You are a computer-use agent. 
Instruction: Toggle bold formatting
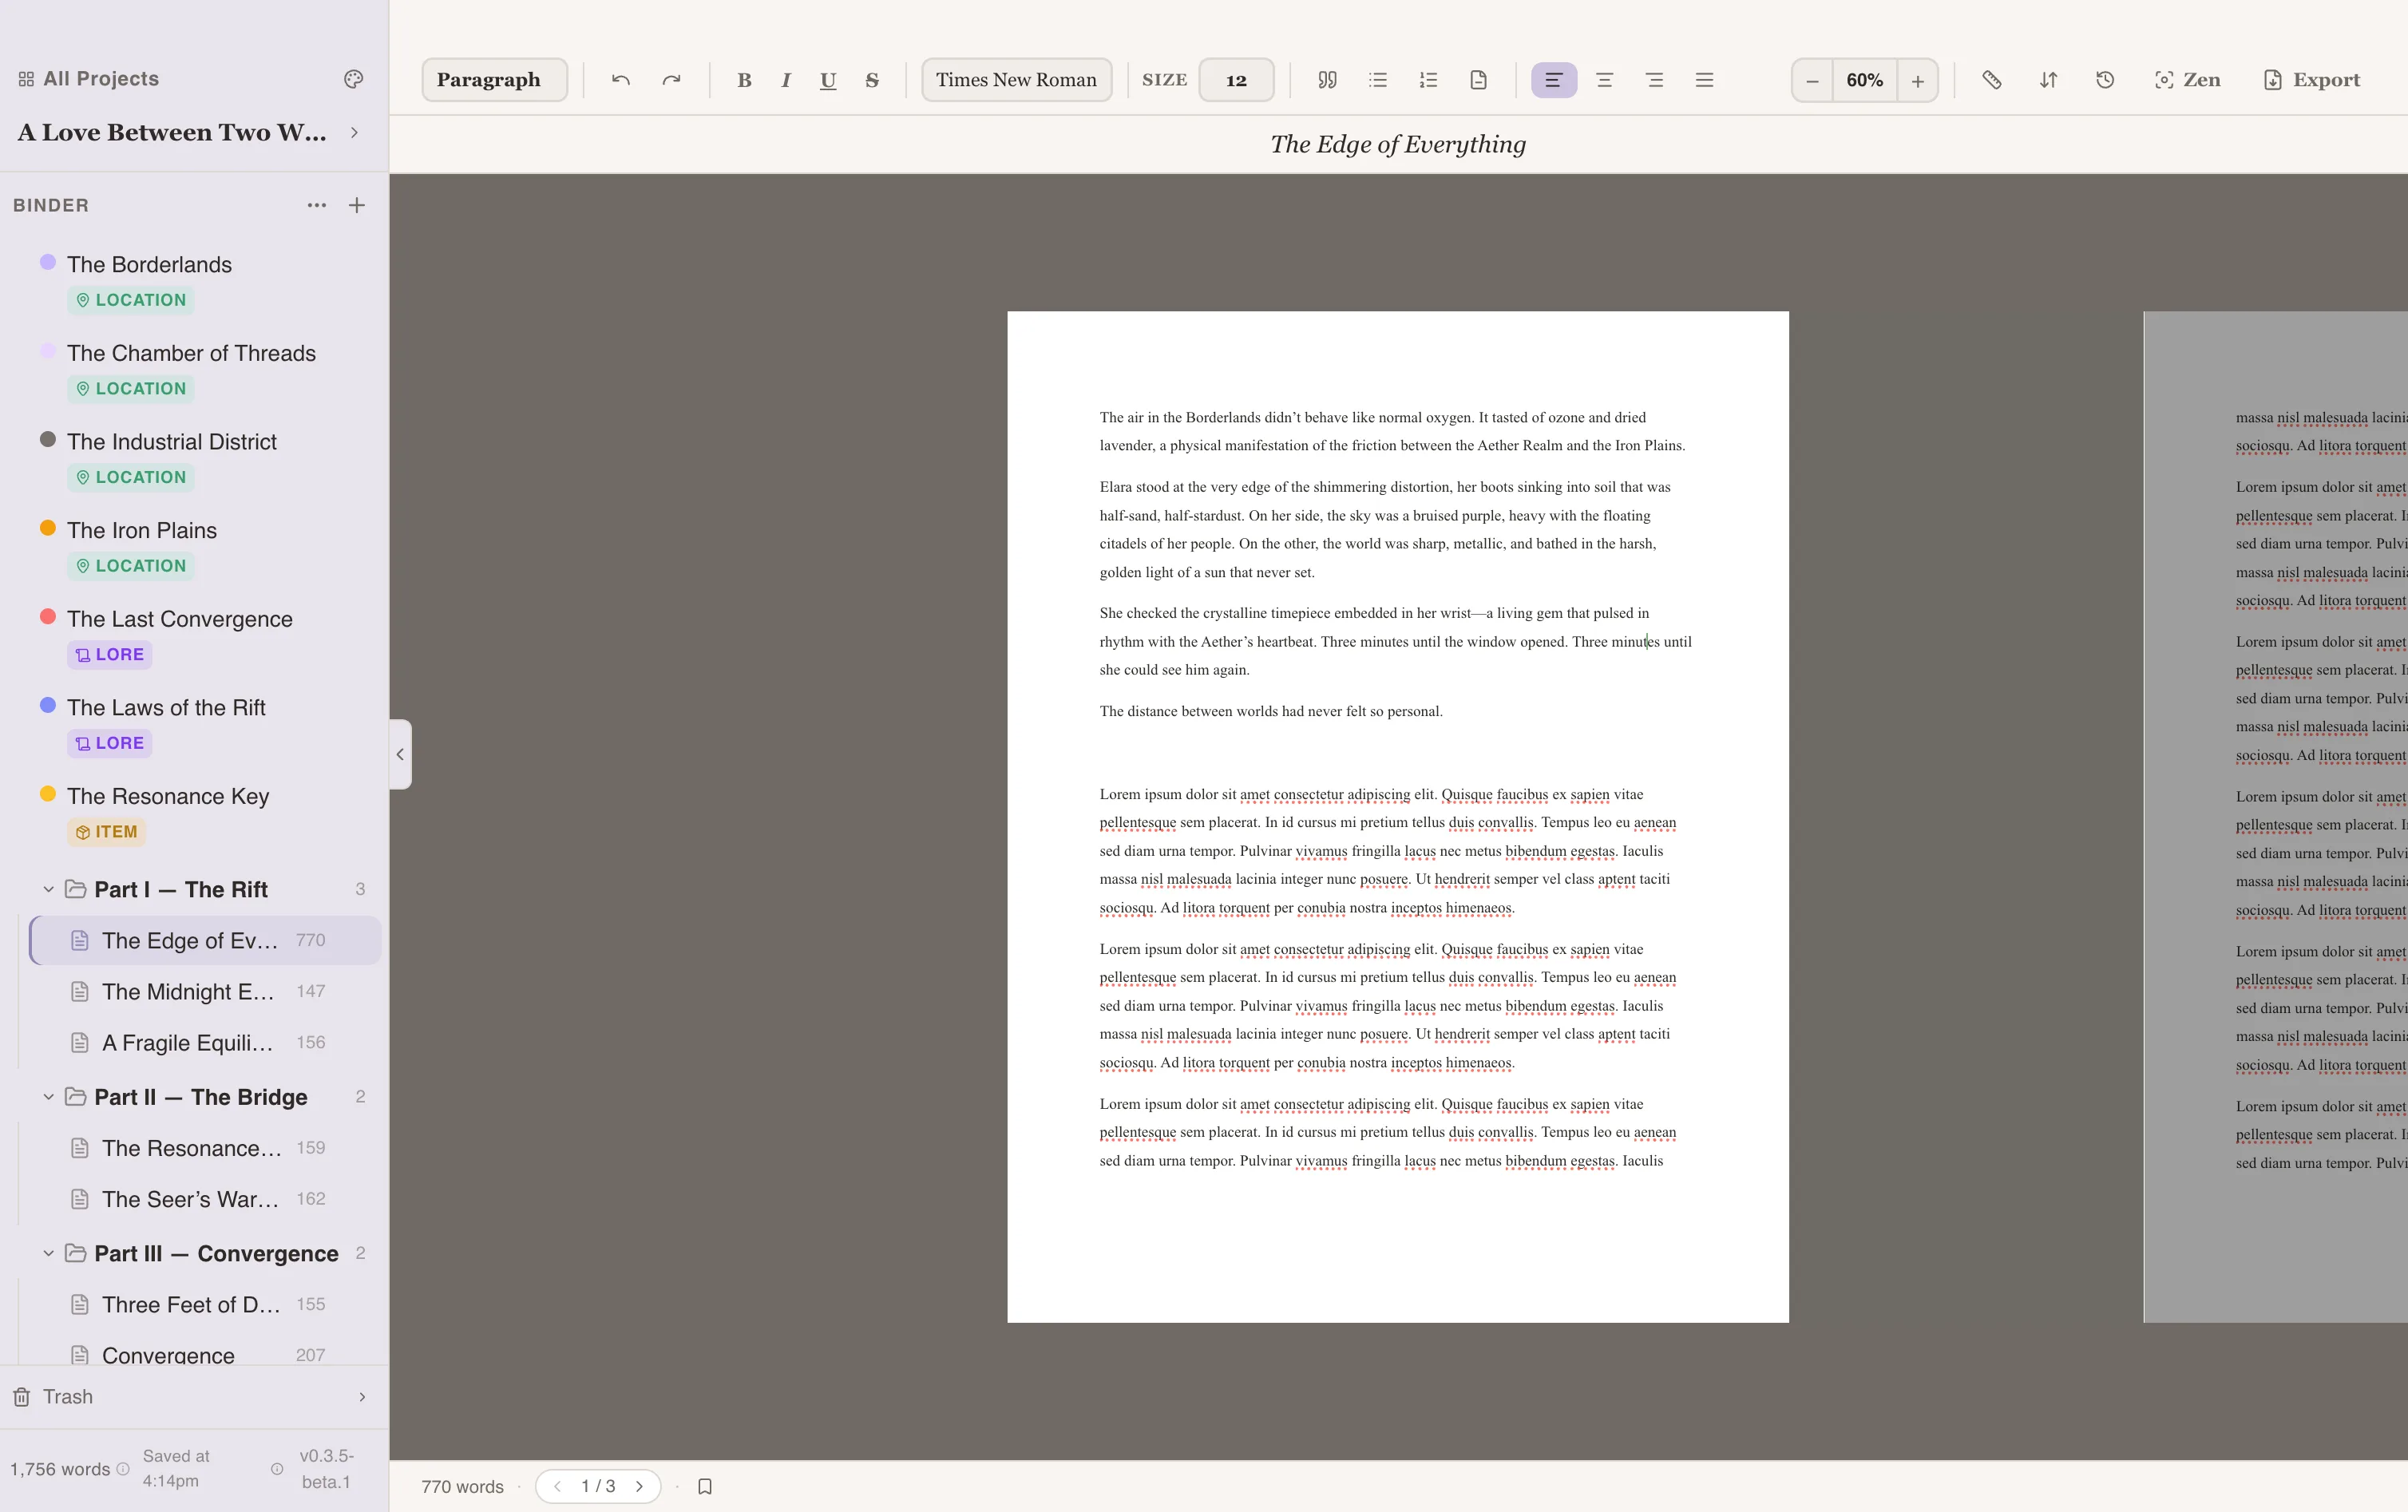744,80
